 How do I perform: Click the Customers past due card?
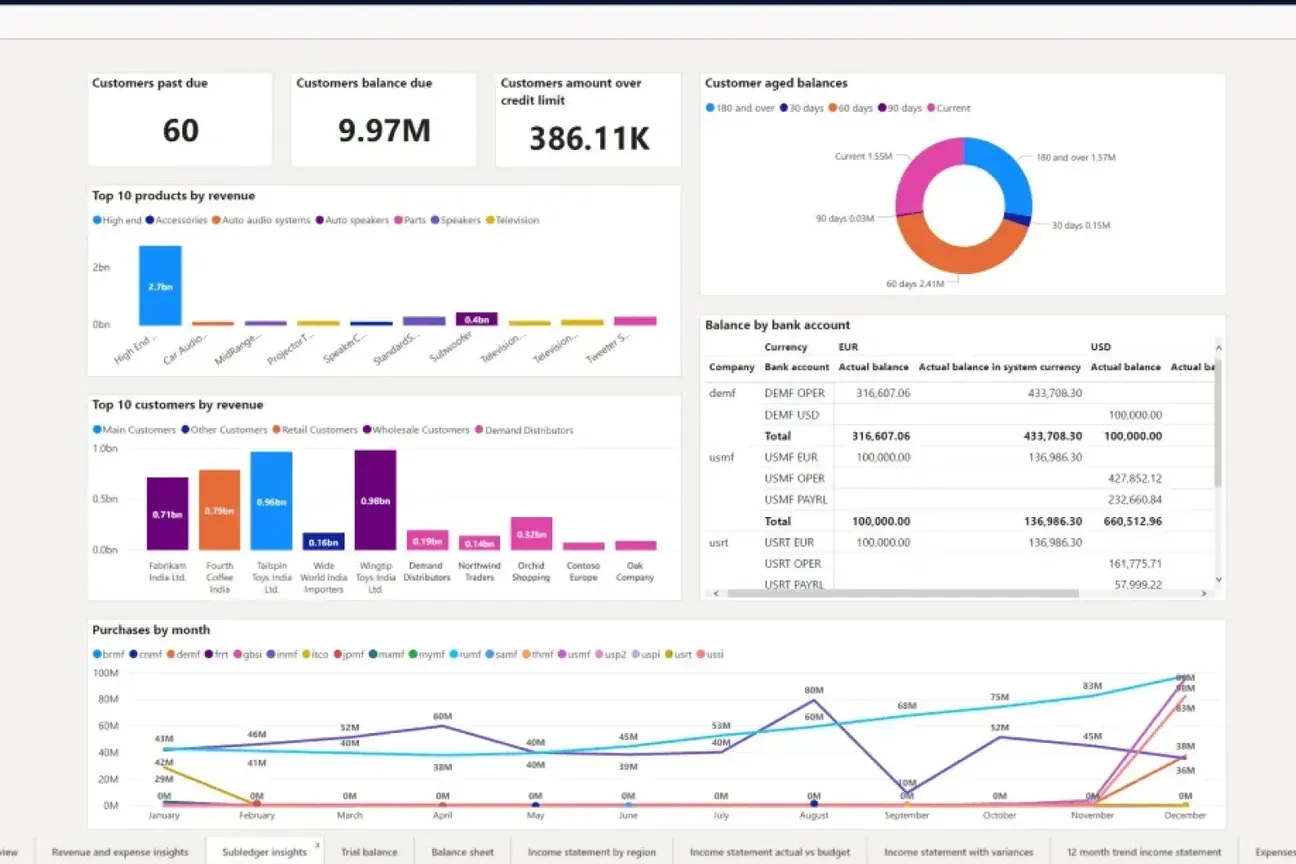pos(180,120)
